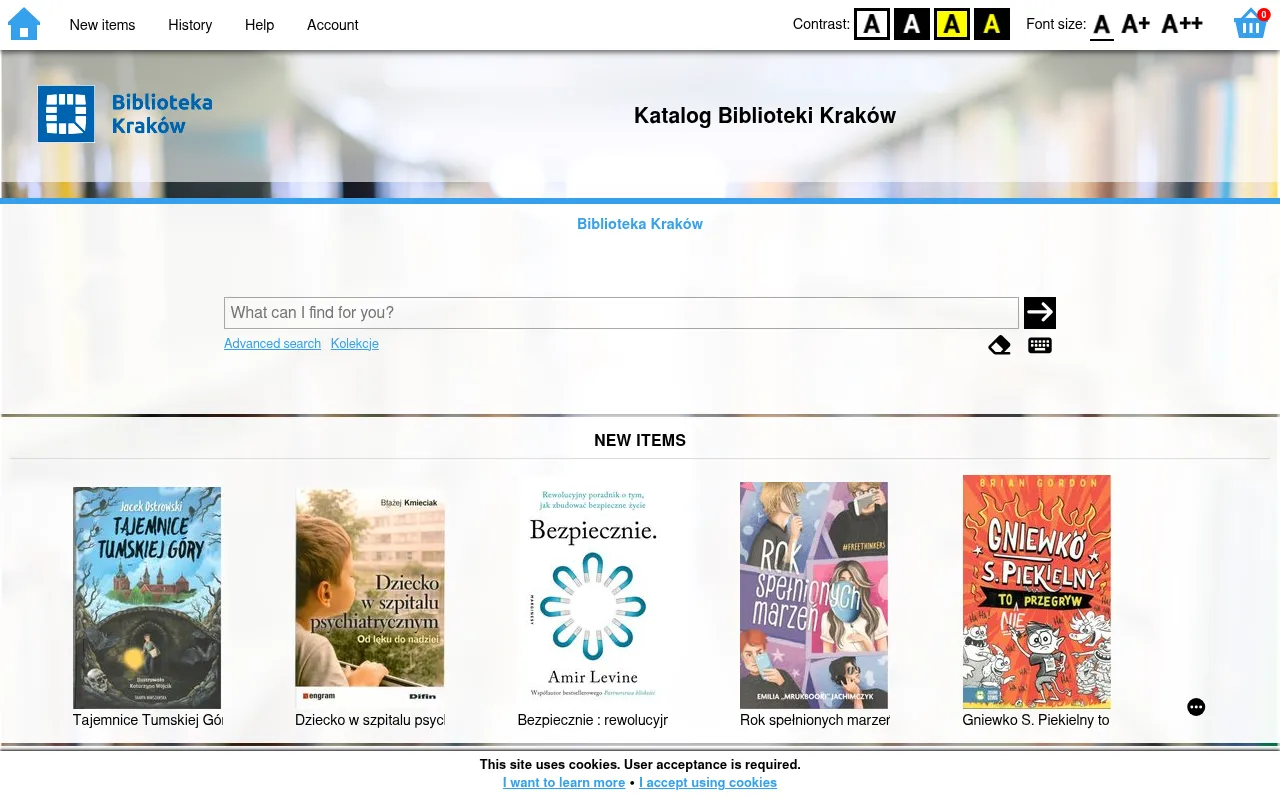Image resolution: width=1280 pixels, height=800 pixels.
Task: Open Rok spełnionych marzeń book cover
Action: point(814,595)
